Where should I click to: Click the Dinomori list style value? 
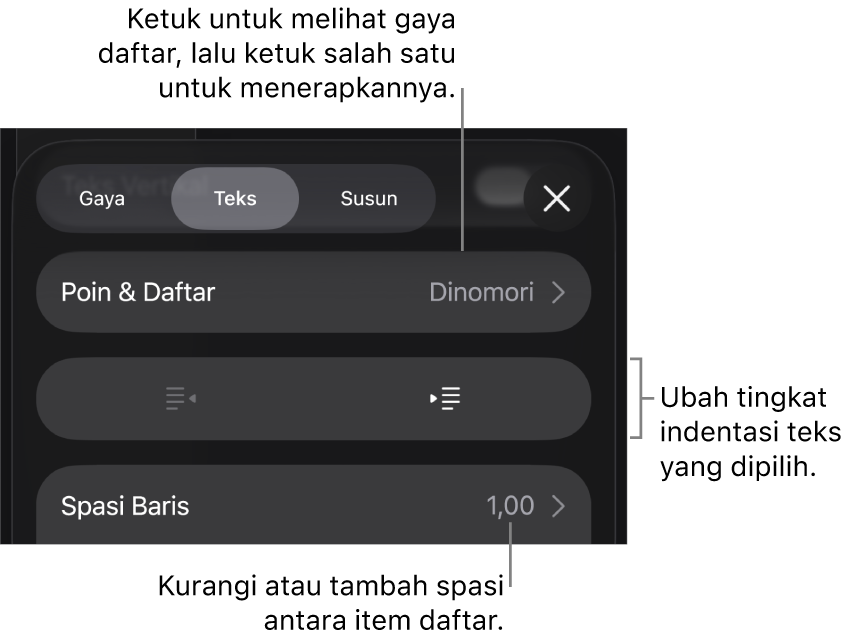(481, 293)
